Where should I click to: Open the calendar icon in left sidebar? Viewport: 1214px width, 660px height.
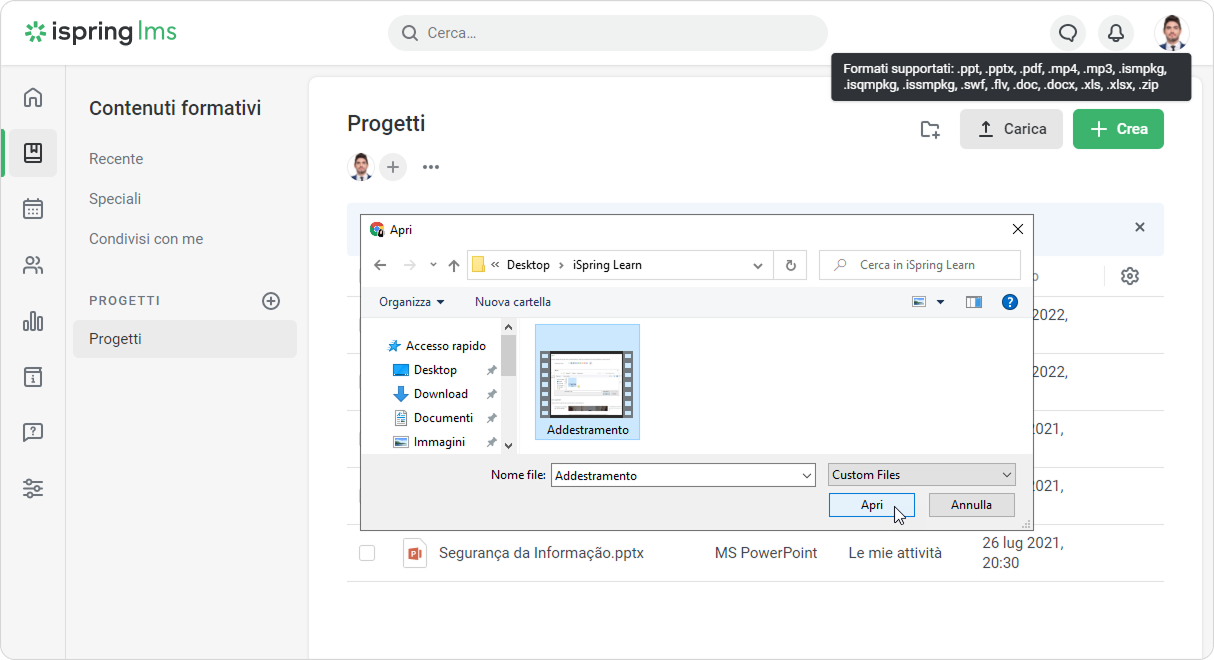[33, 209]
